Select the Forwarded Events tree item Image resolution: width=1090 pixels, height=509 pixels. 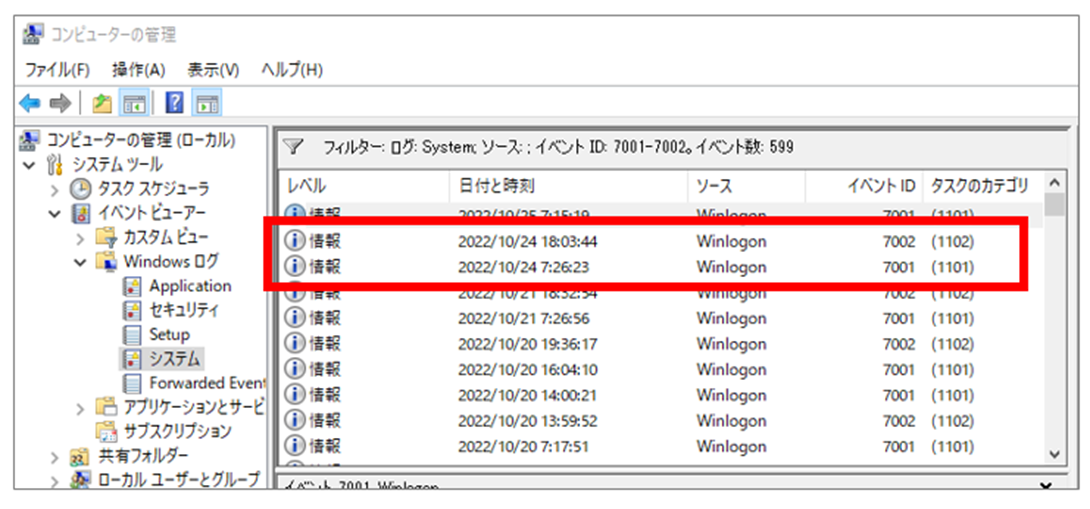tap(195, 383)
